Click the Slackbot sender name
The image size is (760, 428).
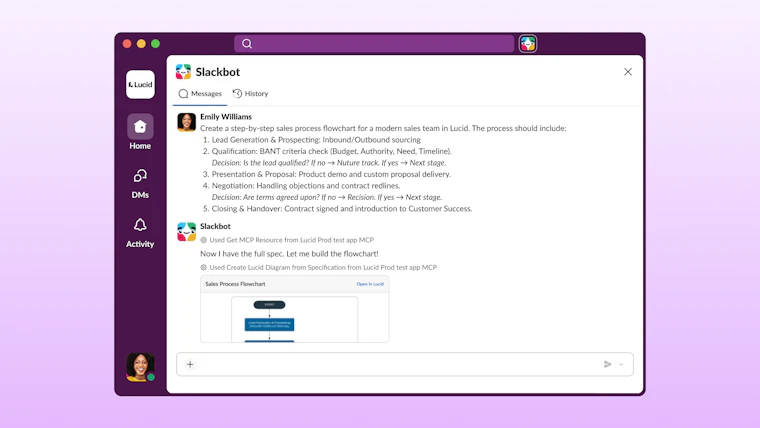[x=215, y=226]
